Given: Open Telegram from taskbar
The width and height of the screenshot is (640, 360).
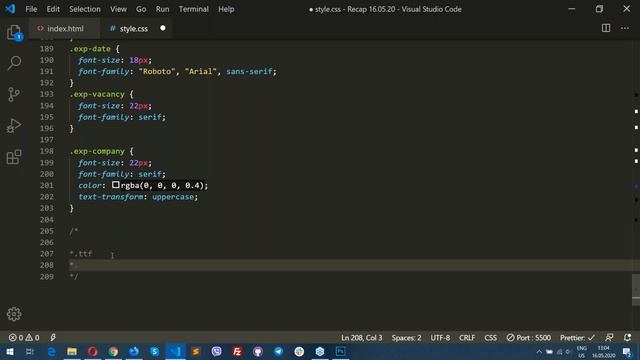Looking at the screenshot, I should [x=278, y=351].
